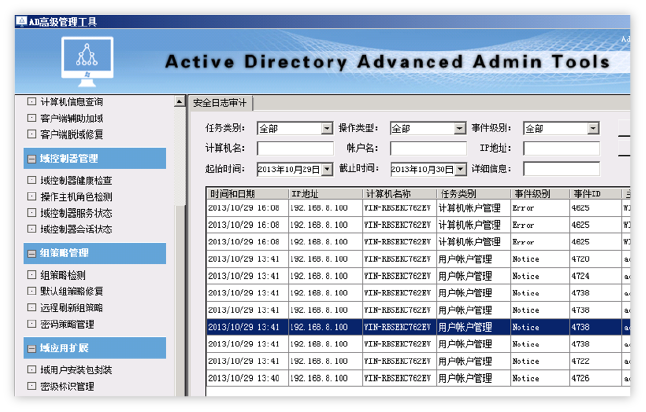This screenshot has width=646, height=412.
Task: Sort by the 计算机名称 column header
Action: [x=399, y=194]
